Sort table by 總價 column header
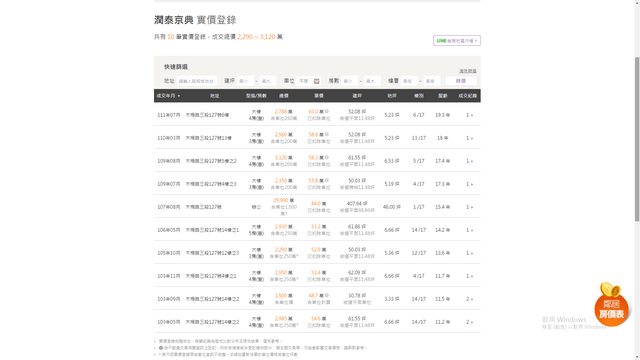The width and height of the screenshot is (640, 360). pyautogui.click(x=284, y=96)
